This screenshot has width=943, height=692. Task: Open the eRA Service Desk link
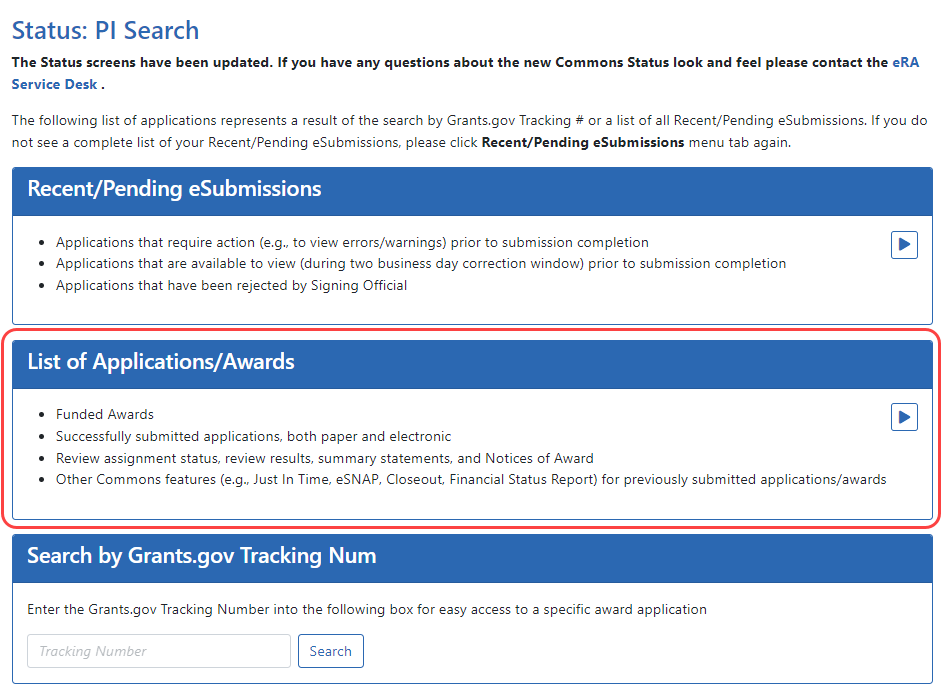coord(905,62)
